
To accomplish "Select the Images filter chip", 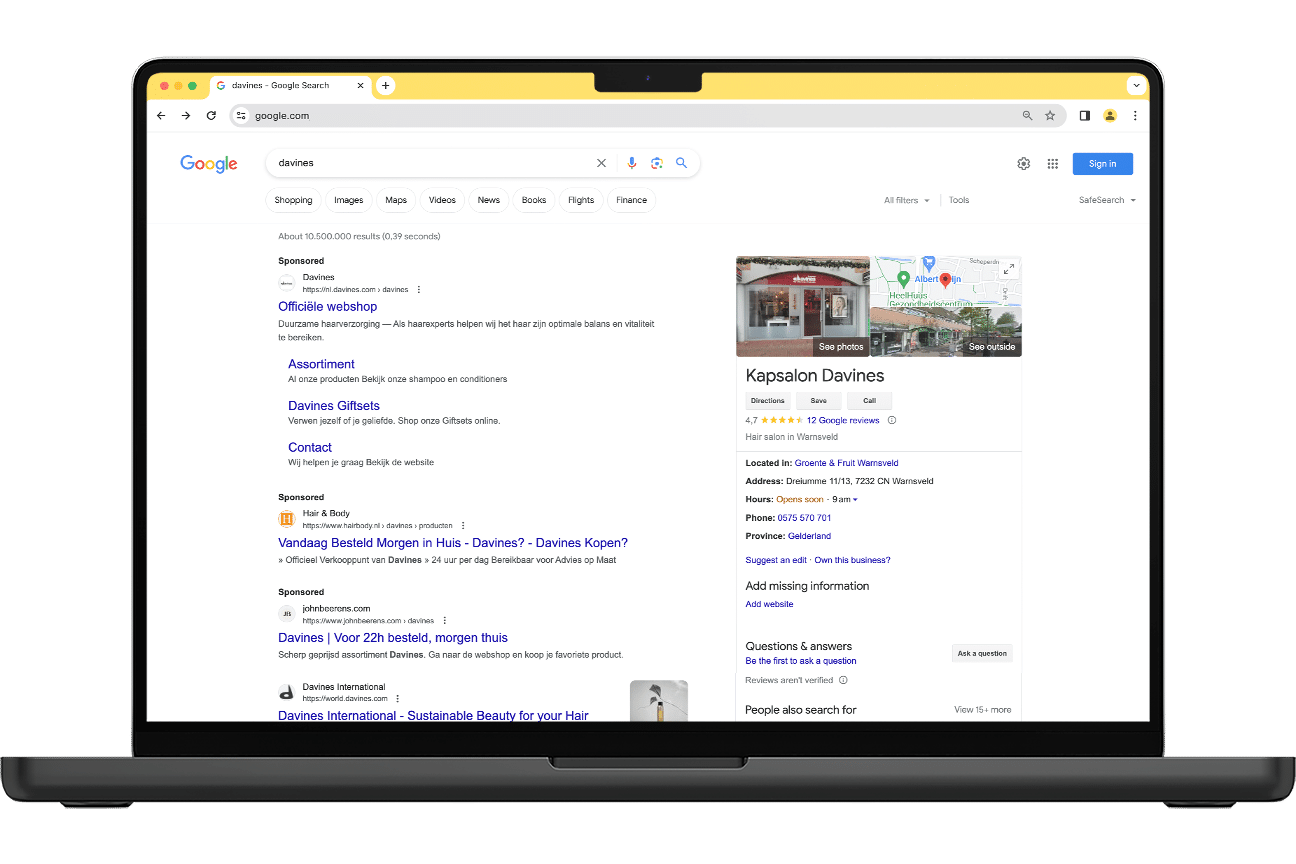I will click(x=349, y=200).
